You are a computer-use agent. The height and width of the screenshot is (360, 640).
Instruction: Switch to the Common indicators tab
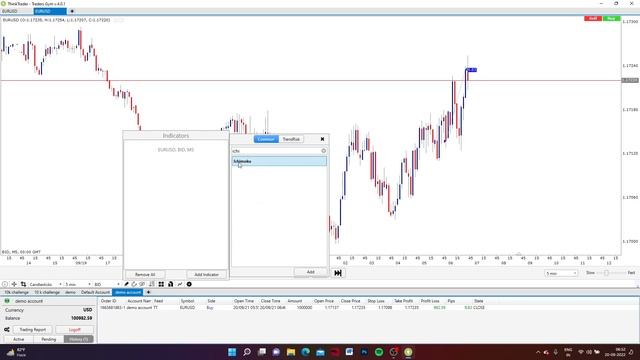click(x=266, y=139)
